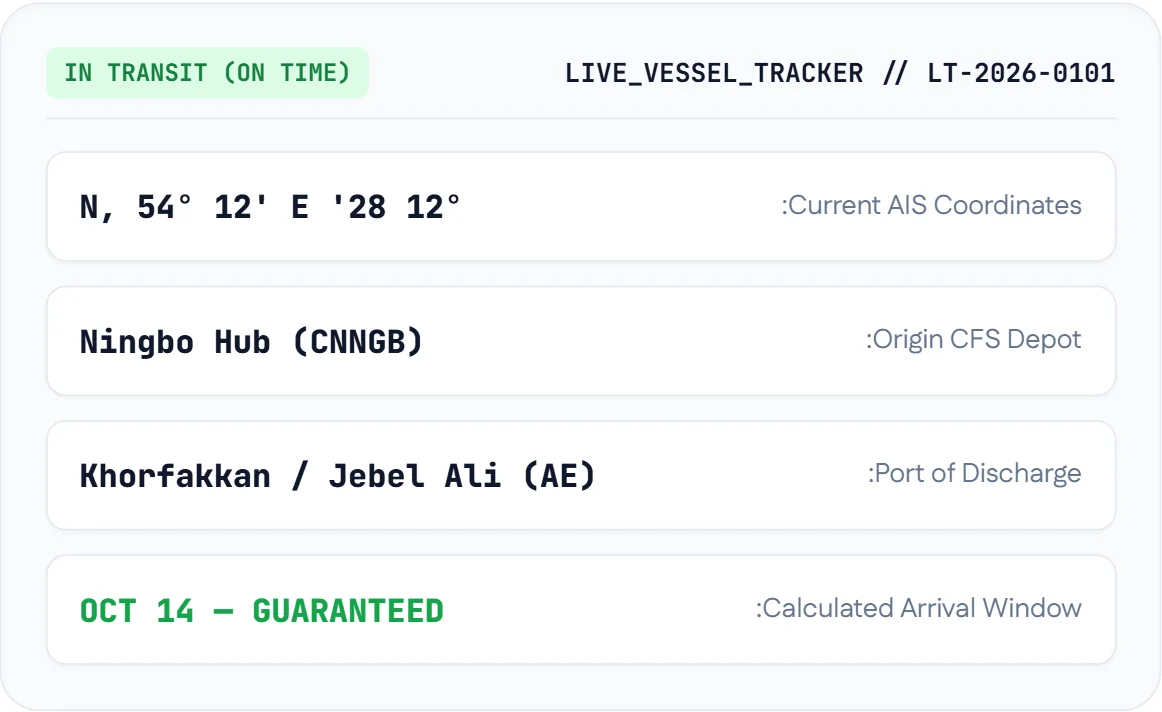Click the Port of Discharge label
Image resolution: width=1162 pixels, height=712 pixels.
coord(975,473)
